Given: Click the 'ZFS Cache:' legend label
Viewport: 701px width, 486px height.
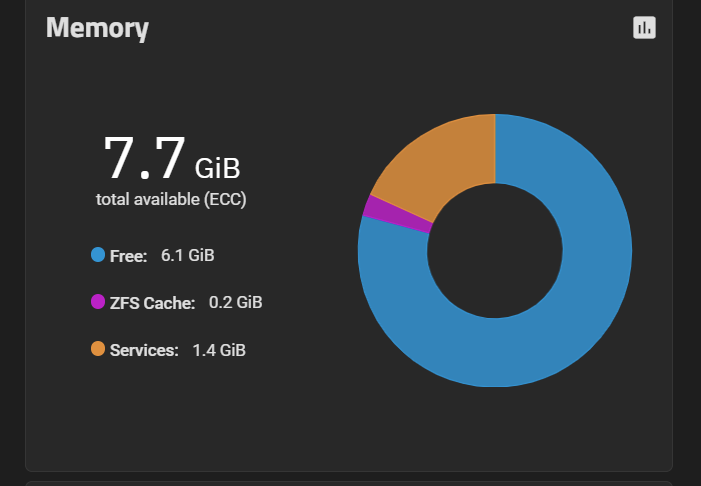Looking at the screenshot, I should 152,302.
